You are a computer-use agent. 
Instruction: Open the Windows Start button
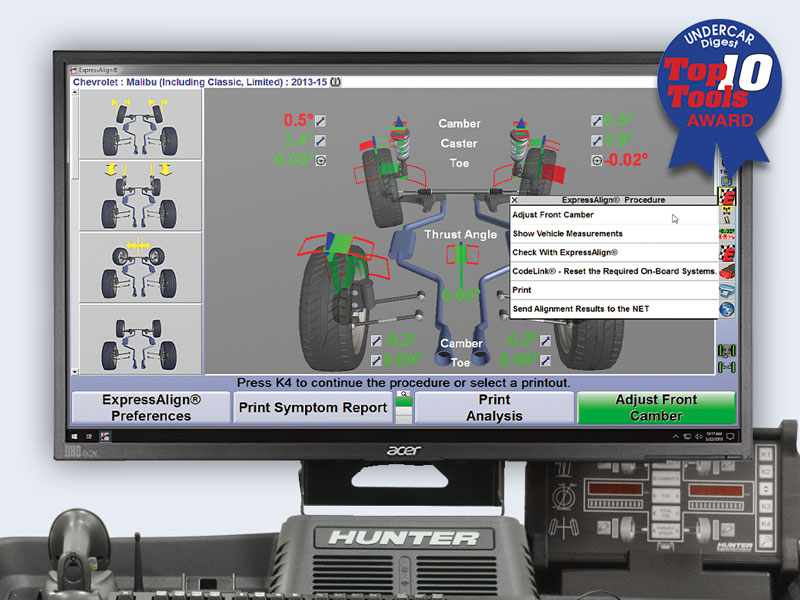[x=76, y=436]
